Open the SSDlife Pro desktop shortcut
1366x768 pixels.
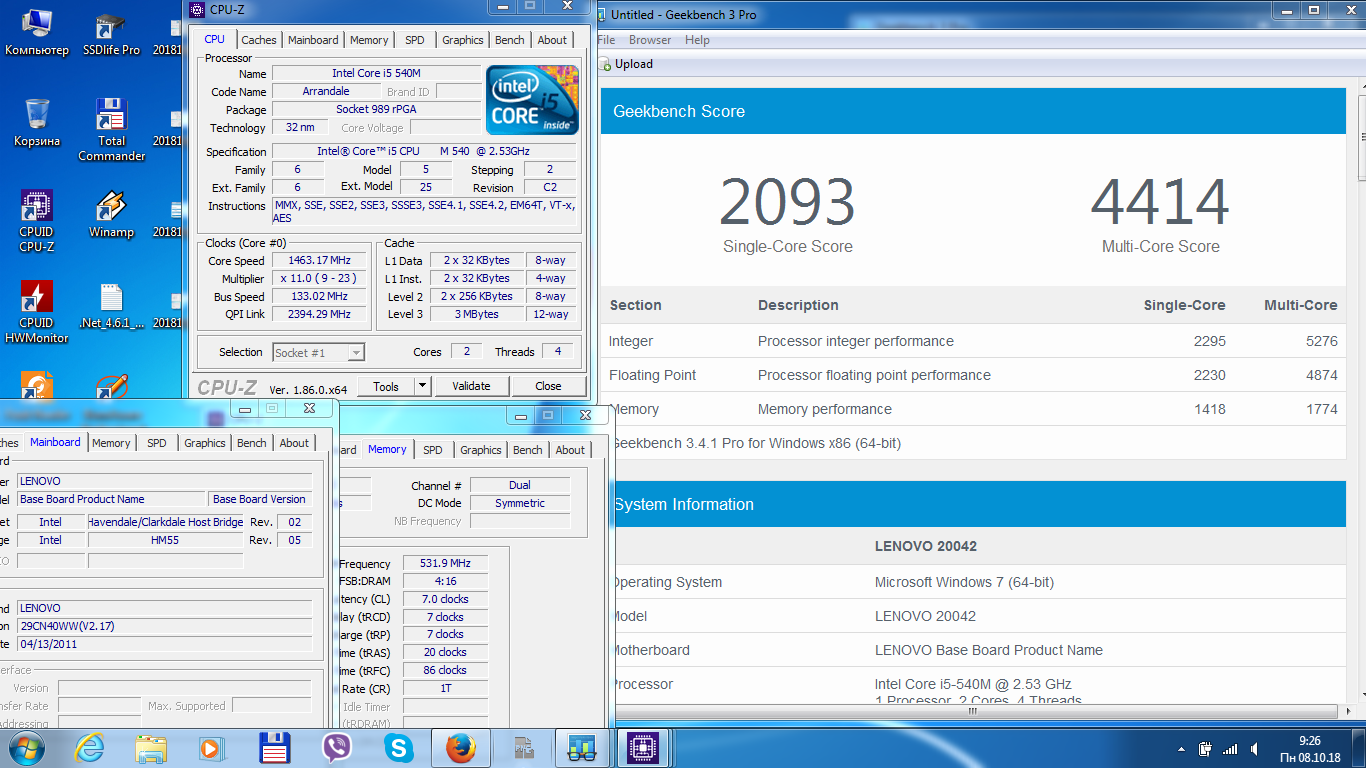point(111,32)
